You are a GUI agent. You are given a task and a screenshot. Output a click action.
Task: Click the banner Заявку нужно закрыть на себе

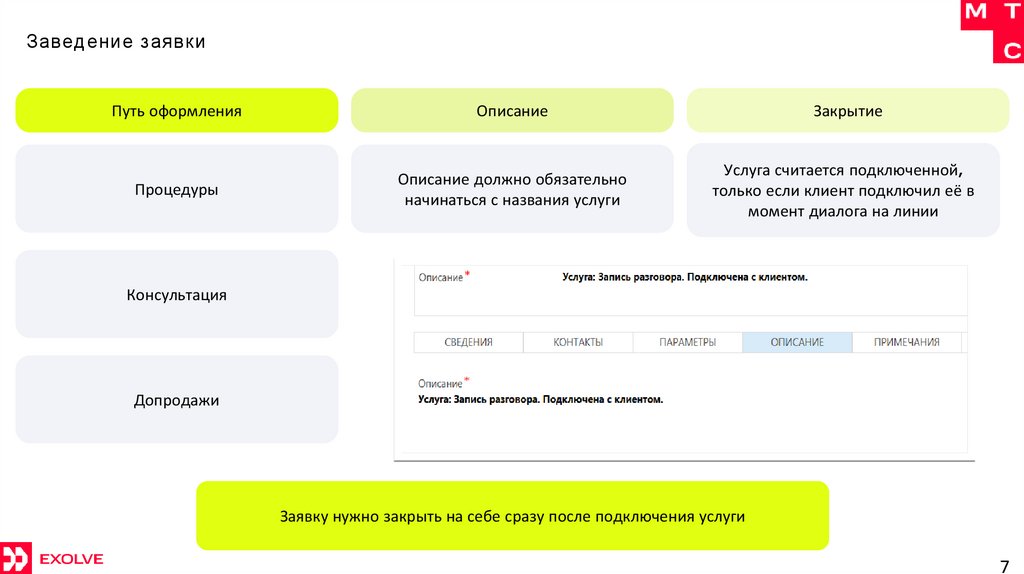512,516
